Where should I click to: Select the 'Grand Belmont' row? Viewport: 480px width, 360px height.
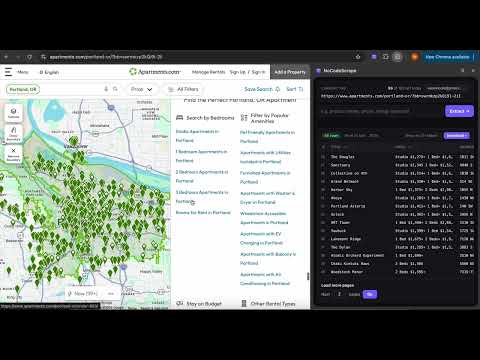click(397, 181)
